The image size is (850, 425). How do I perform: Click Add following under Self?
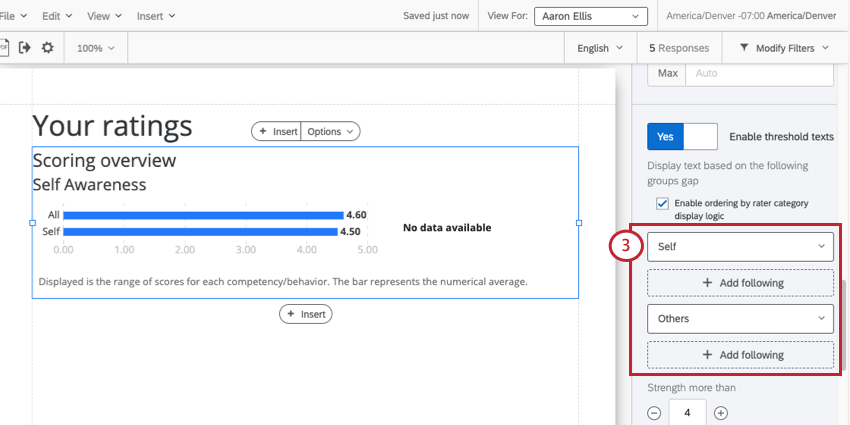pyautogui.click(x=740, y=283)
